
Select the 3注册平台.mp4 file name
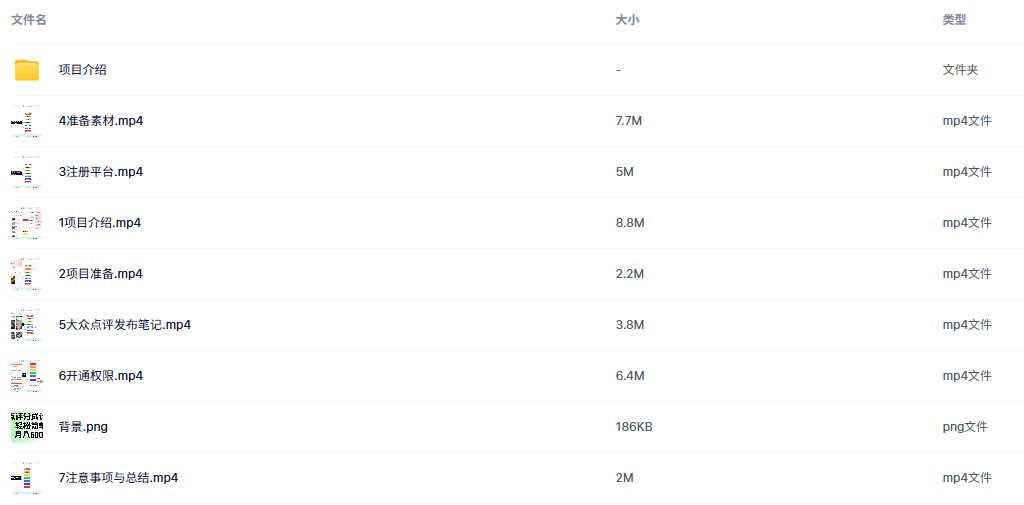pos(101,172)
